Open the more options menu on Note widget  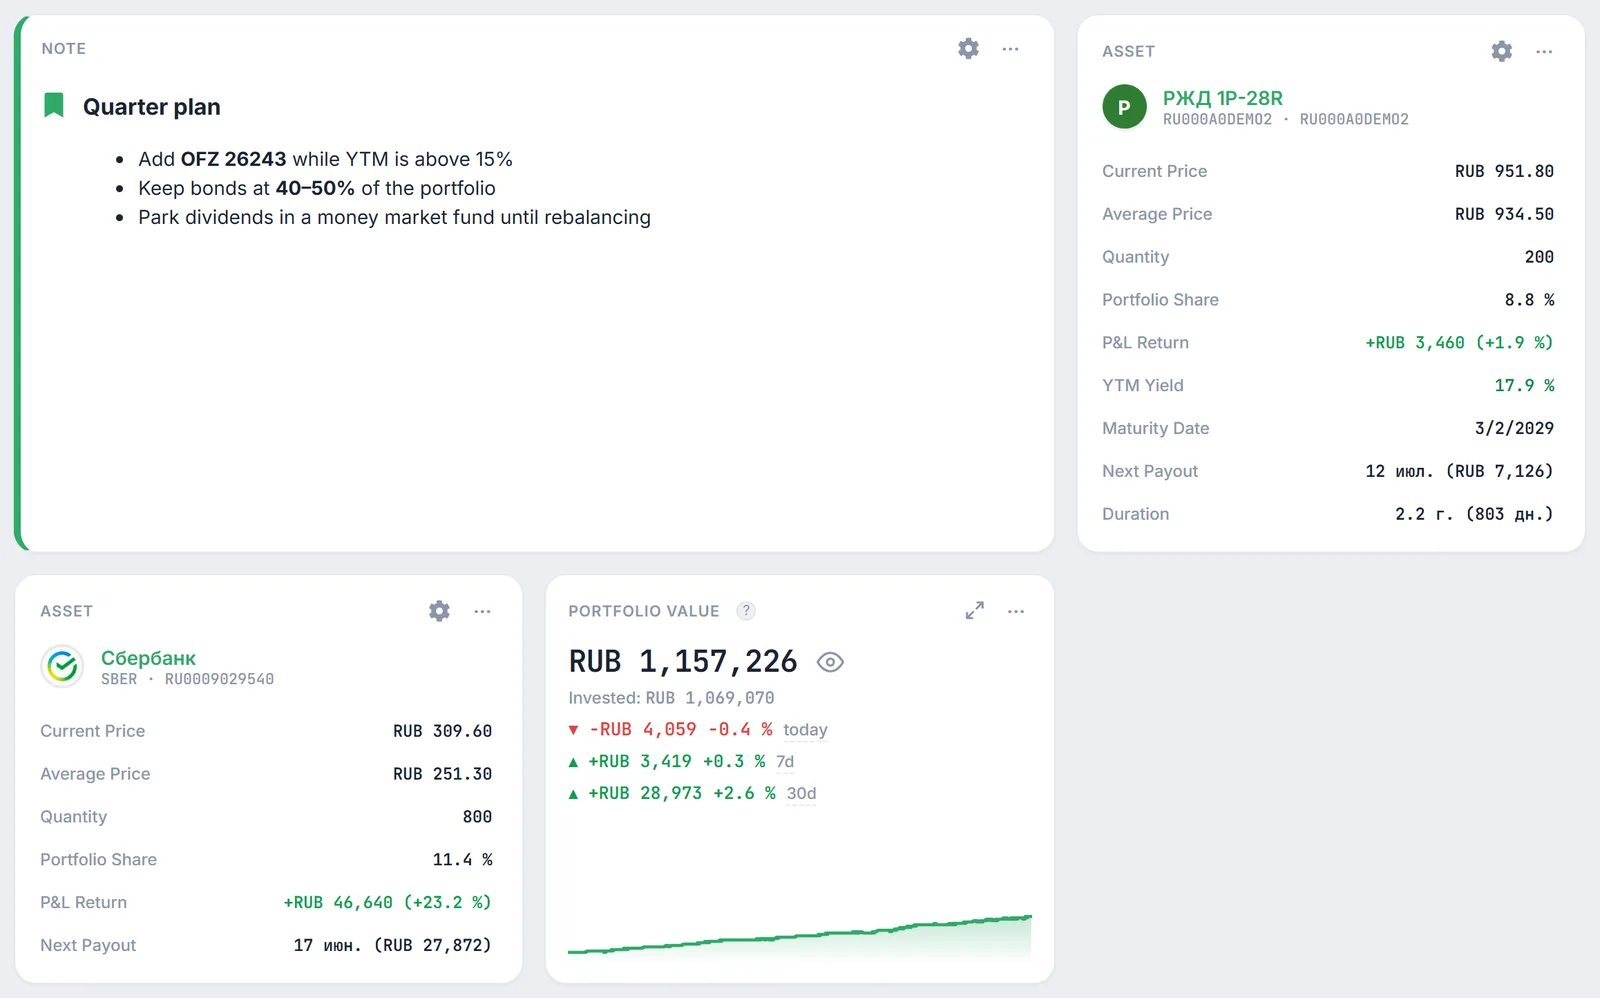click(x=1010, y=48)
